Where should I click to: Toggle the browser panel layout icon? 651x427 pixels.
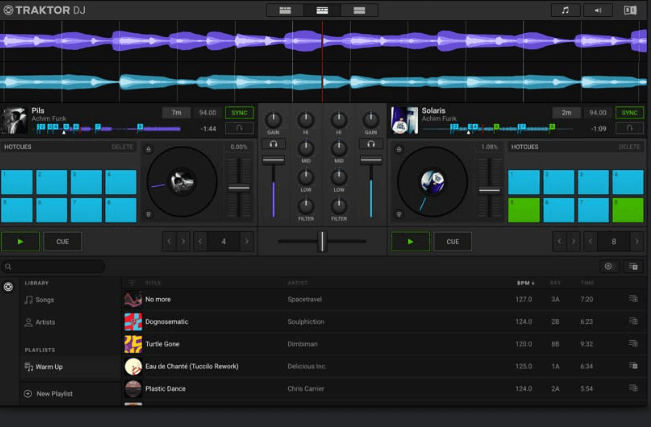tap(630, 10)
